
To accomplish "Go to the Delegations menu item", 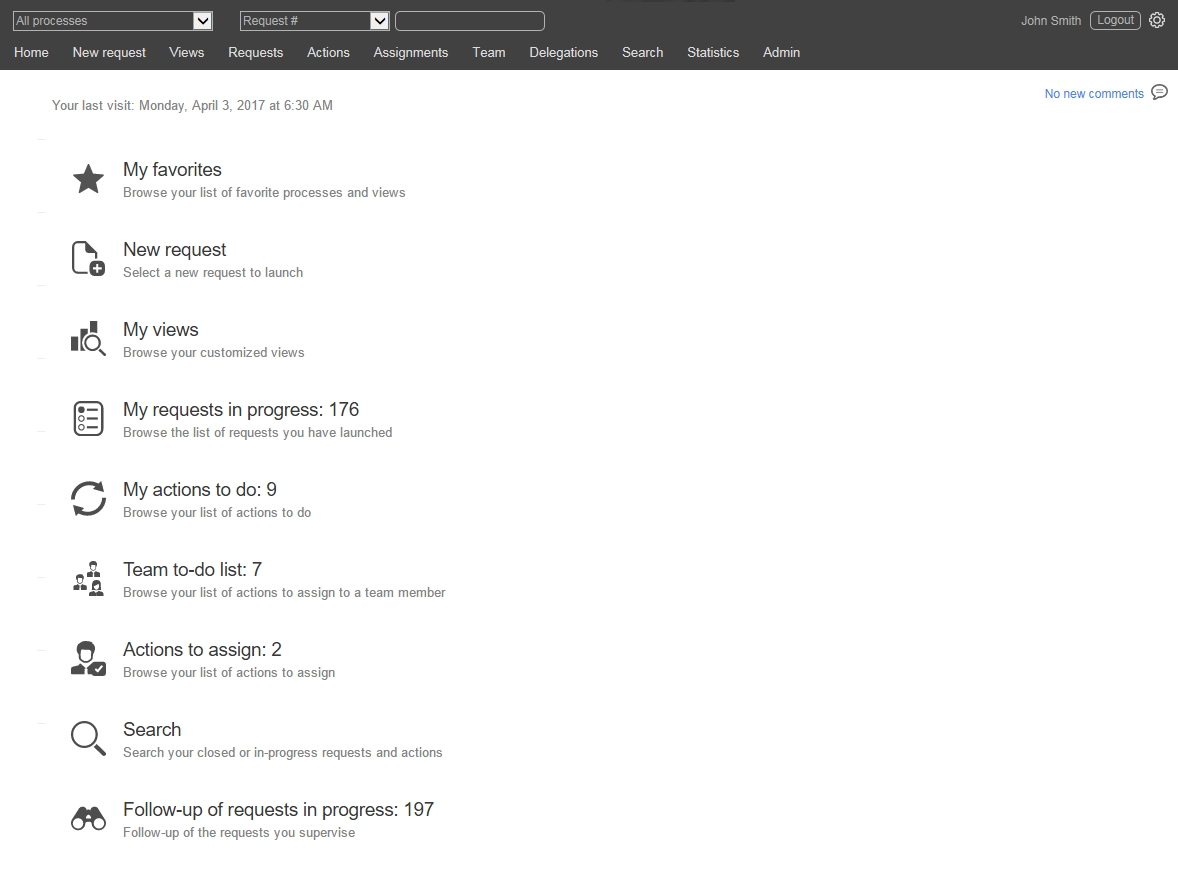I will [x=563, y=52].
